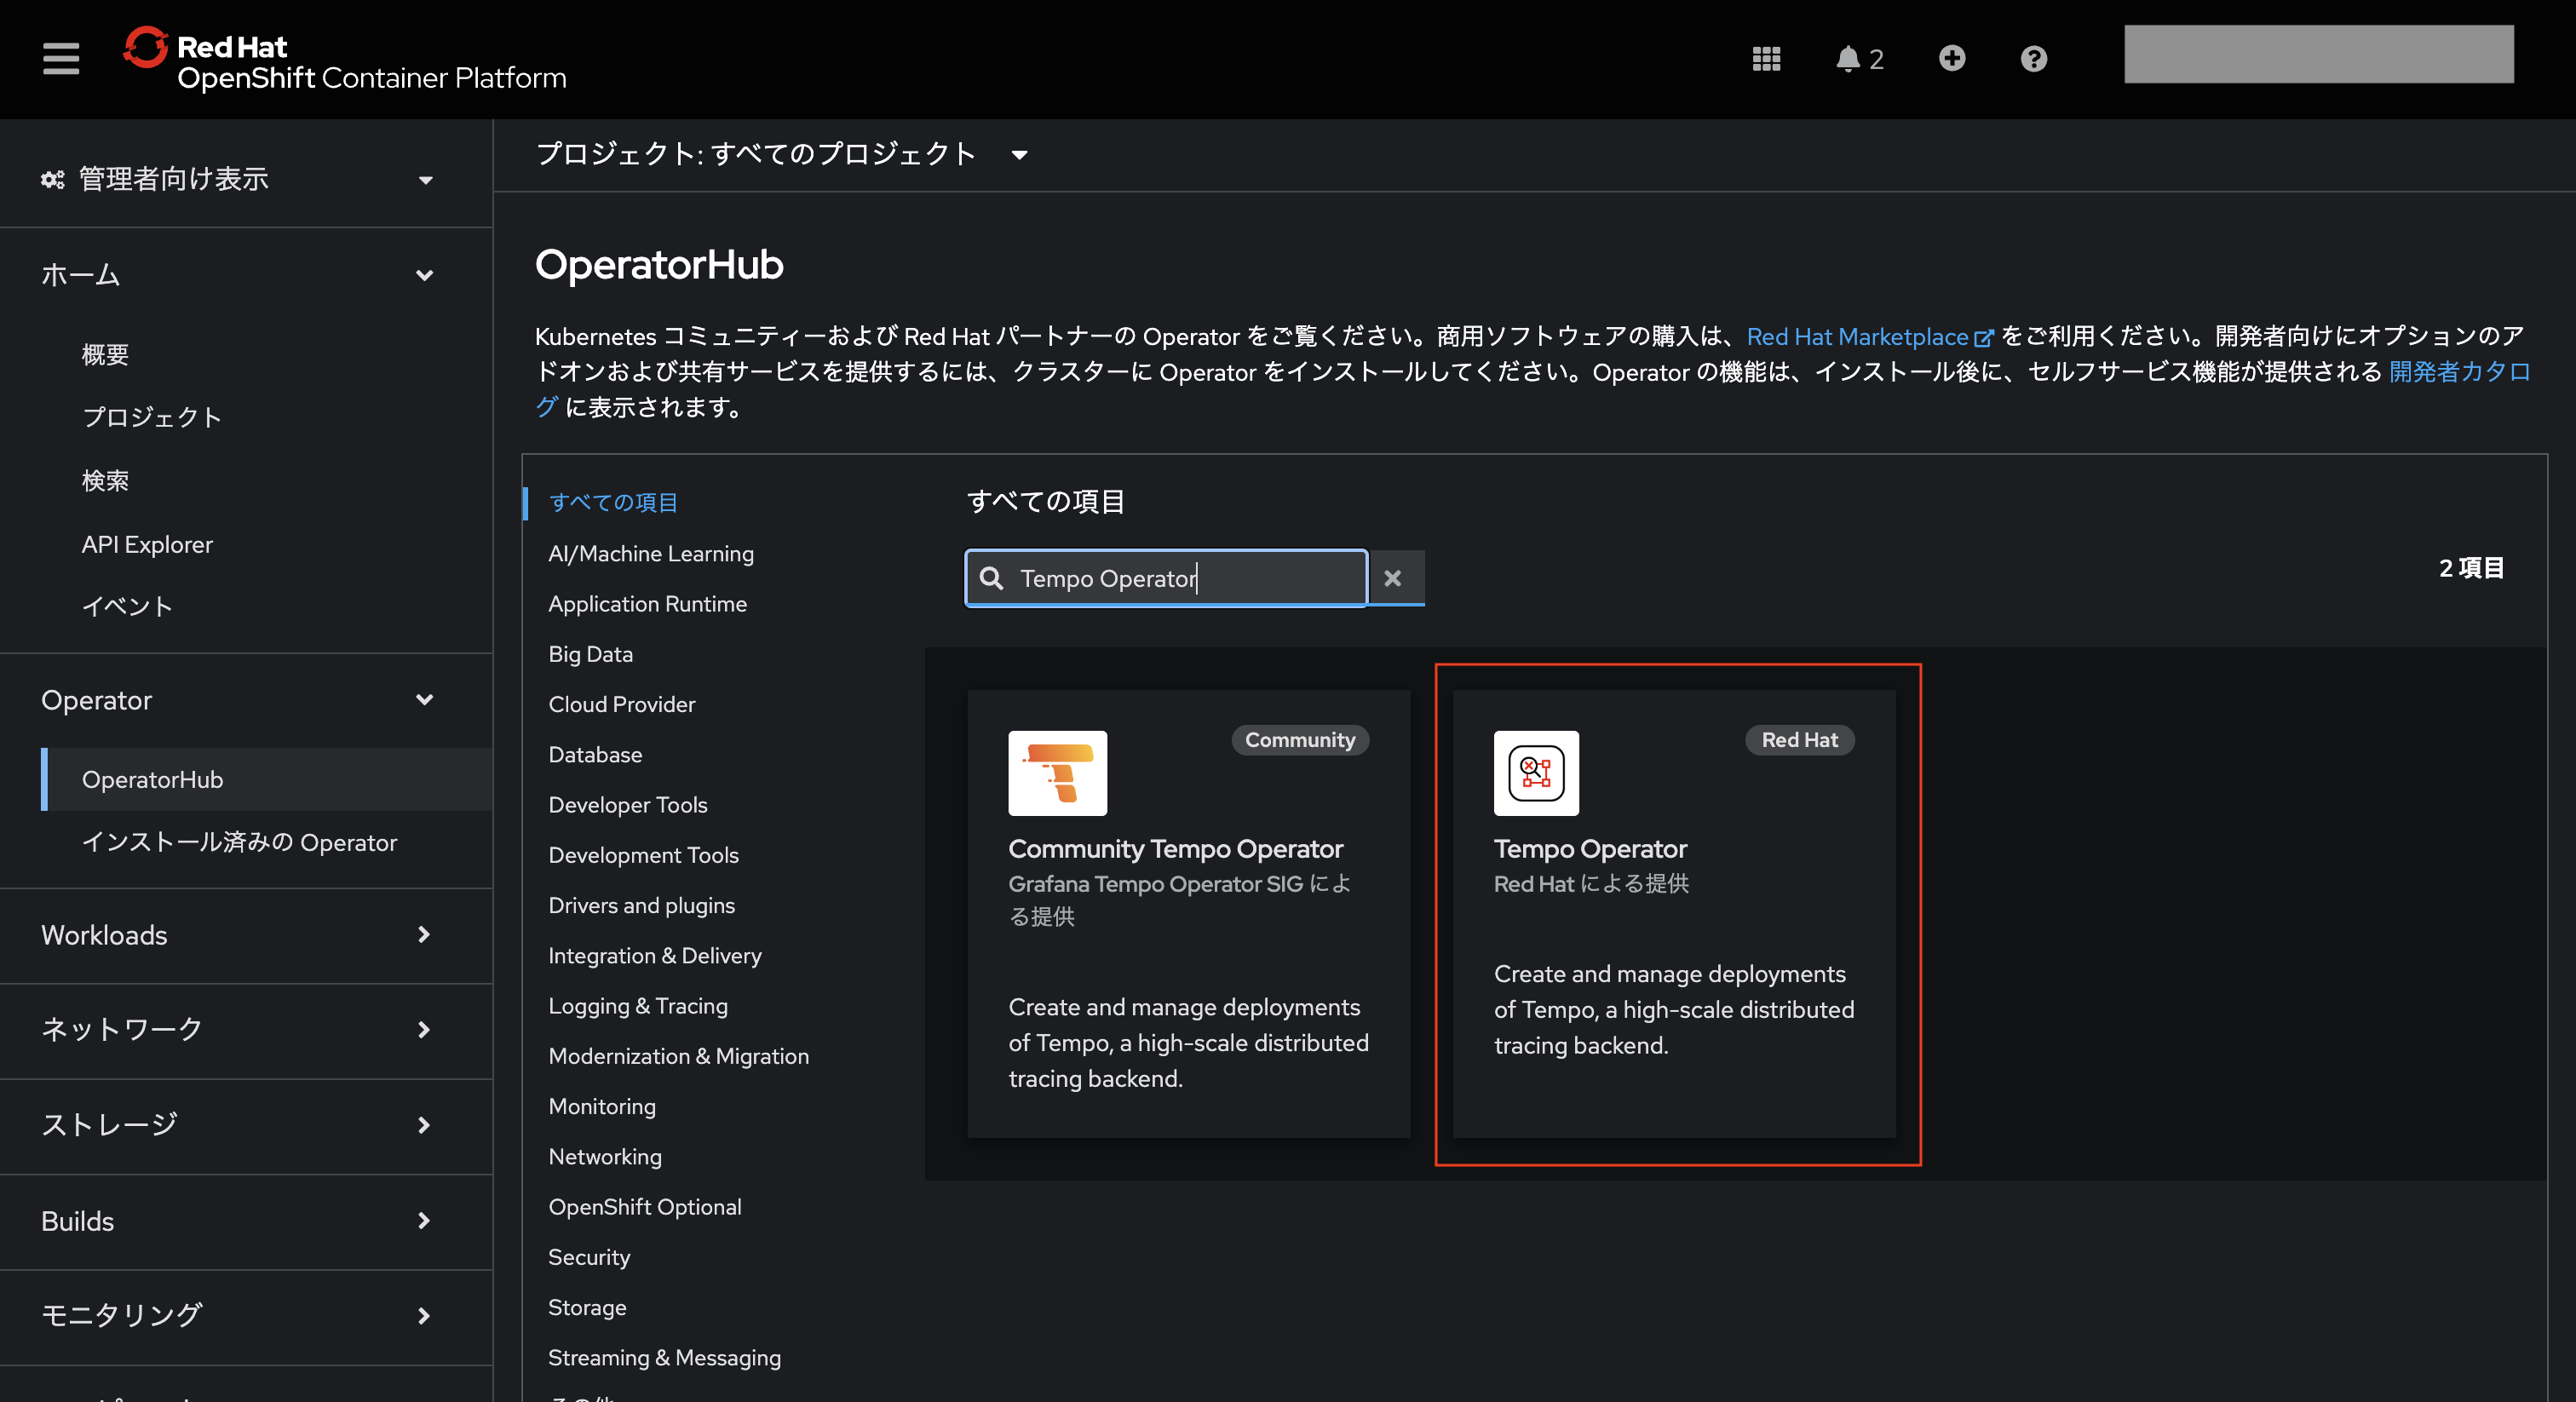
Task: Open the 管理者向け表示 perspective switcher
Action: 237,179
